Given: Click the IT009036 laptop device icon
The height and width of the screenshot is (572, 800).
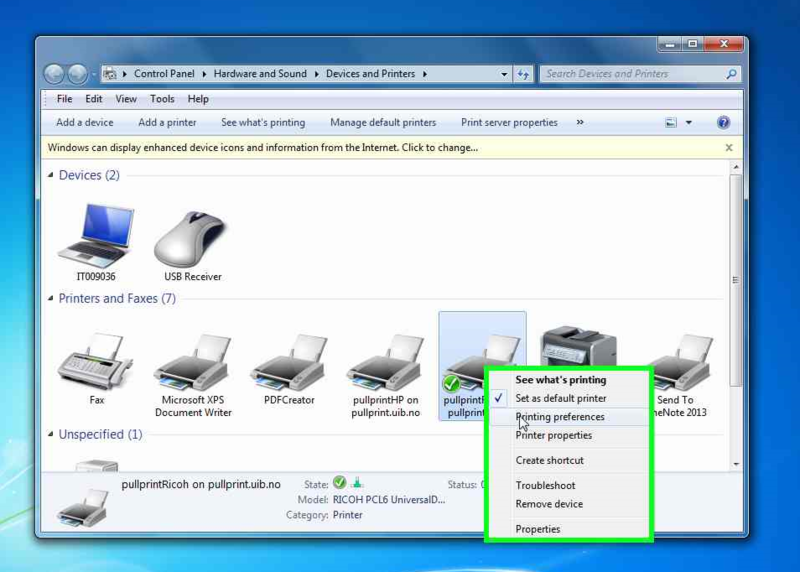Looking at the screenshot, I should [96, 236].
